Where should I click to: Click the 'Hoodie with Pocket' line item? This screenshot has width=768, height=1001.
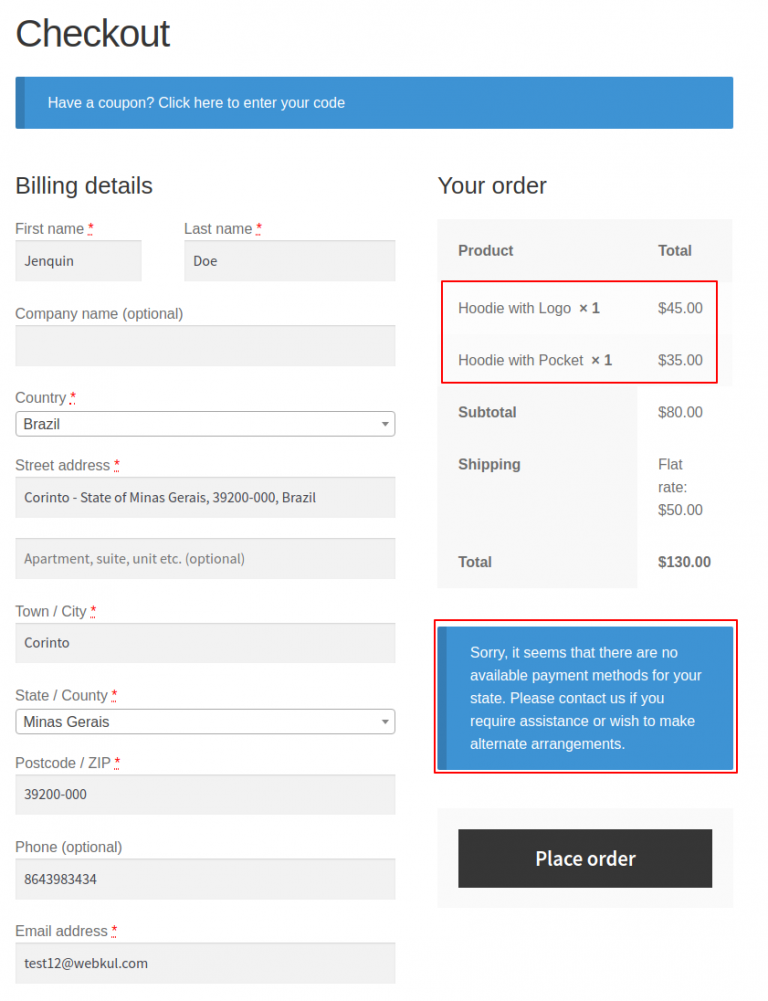pos(579,360)
